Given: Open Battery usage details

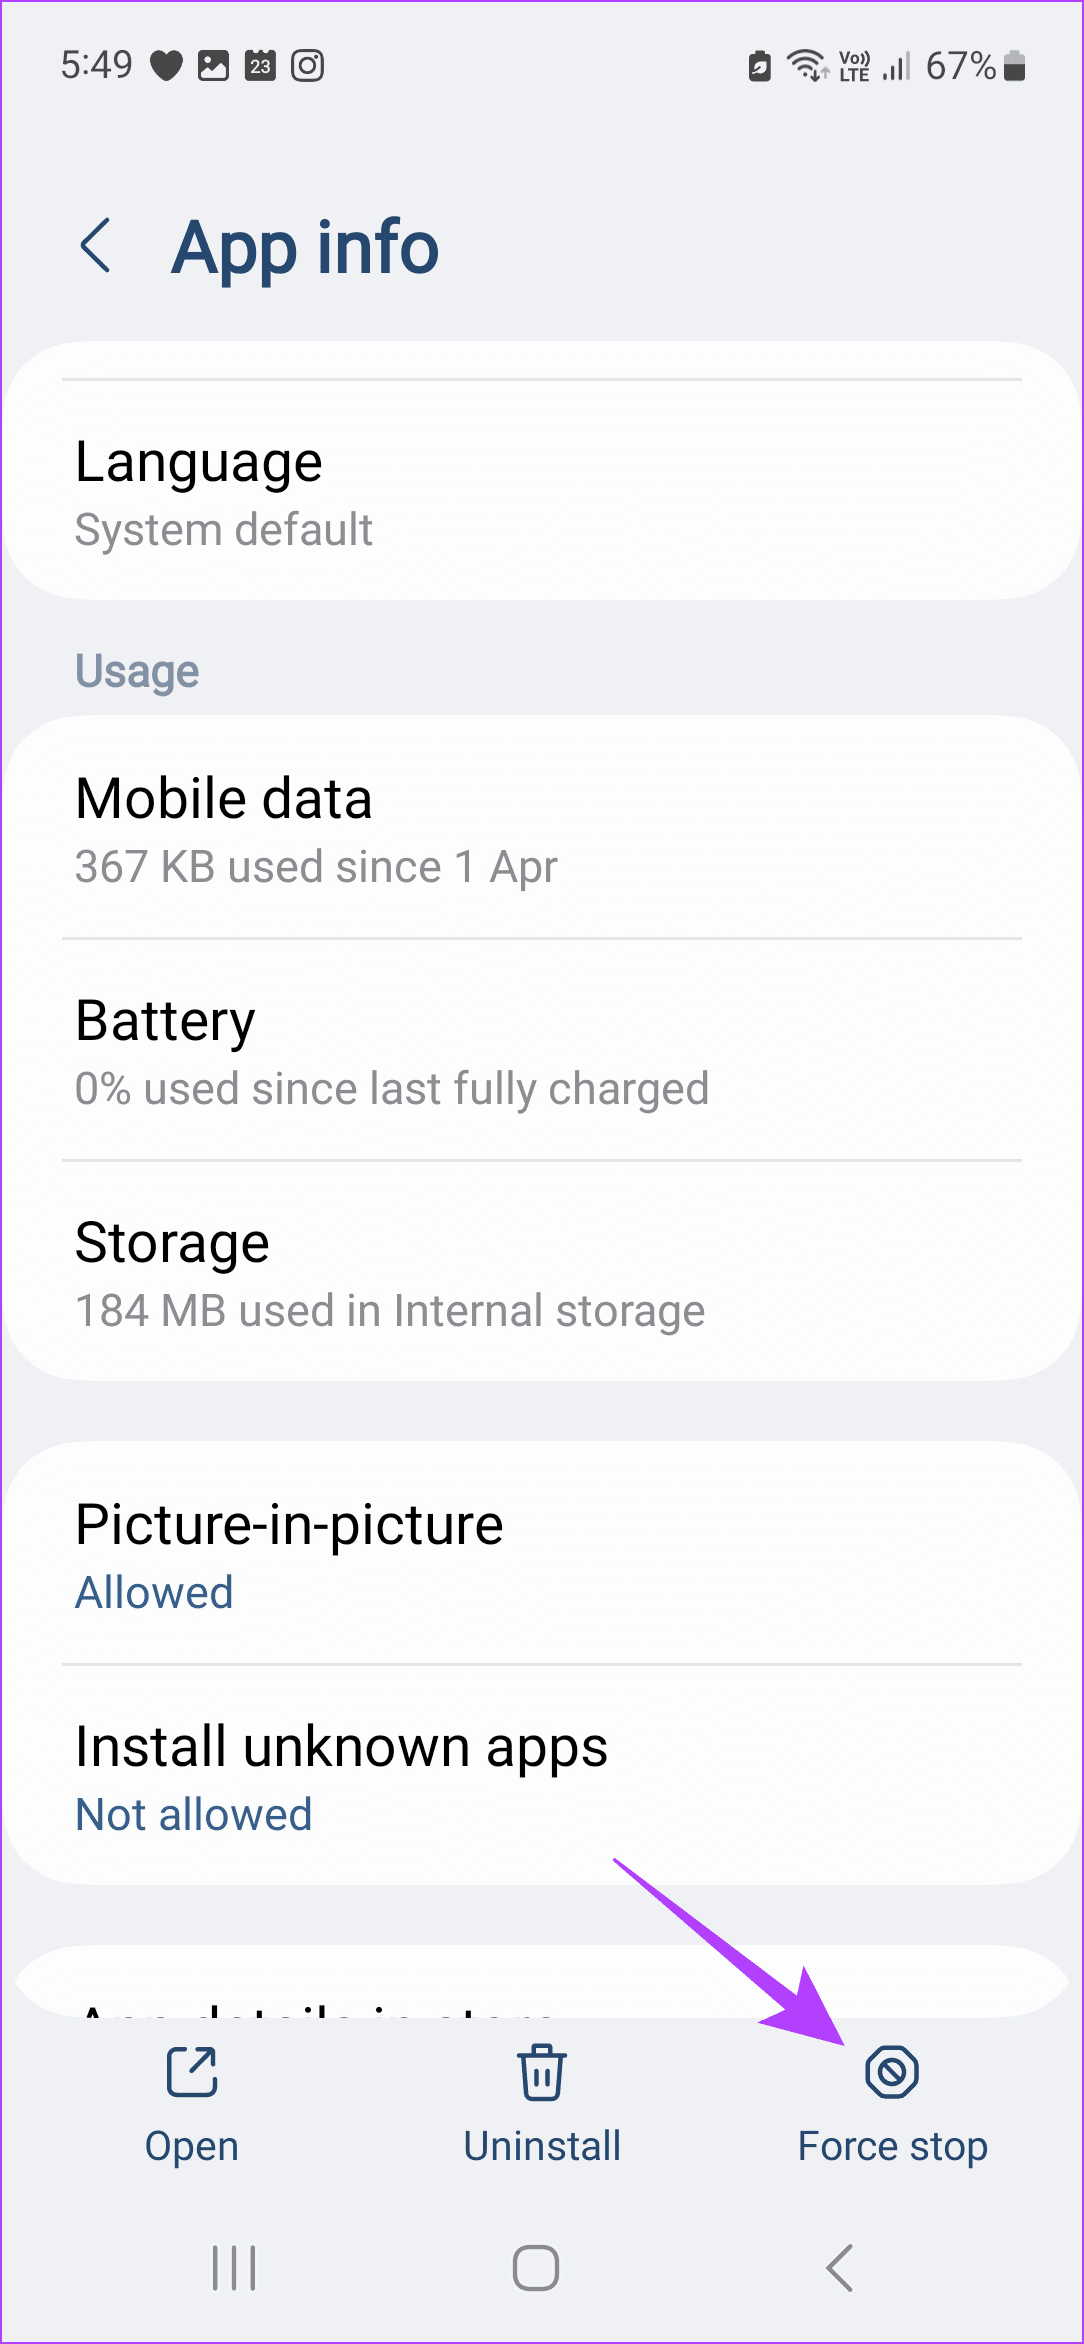Looking at the screenshot, I should point(540,1052).
